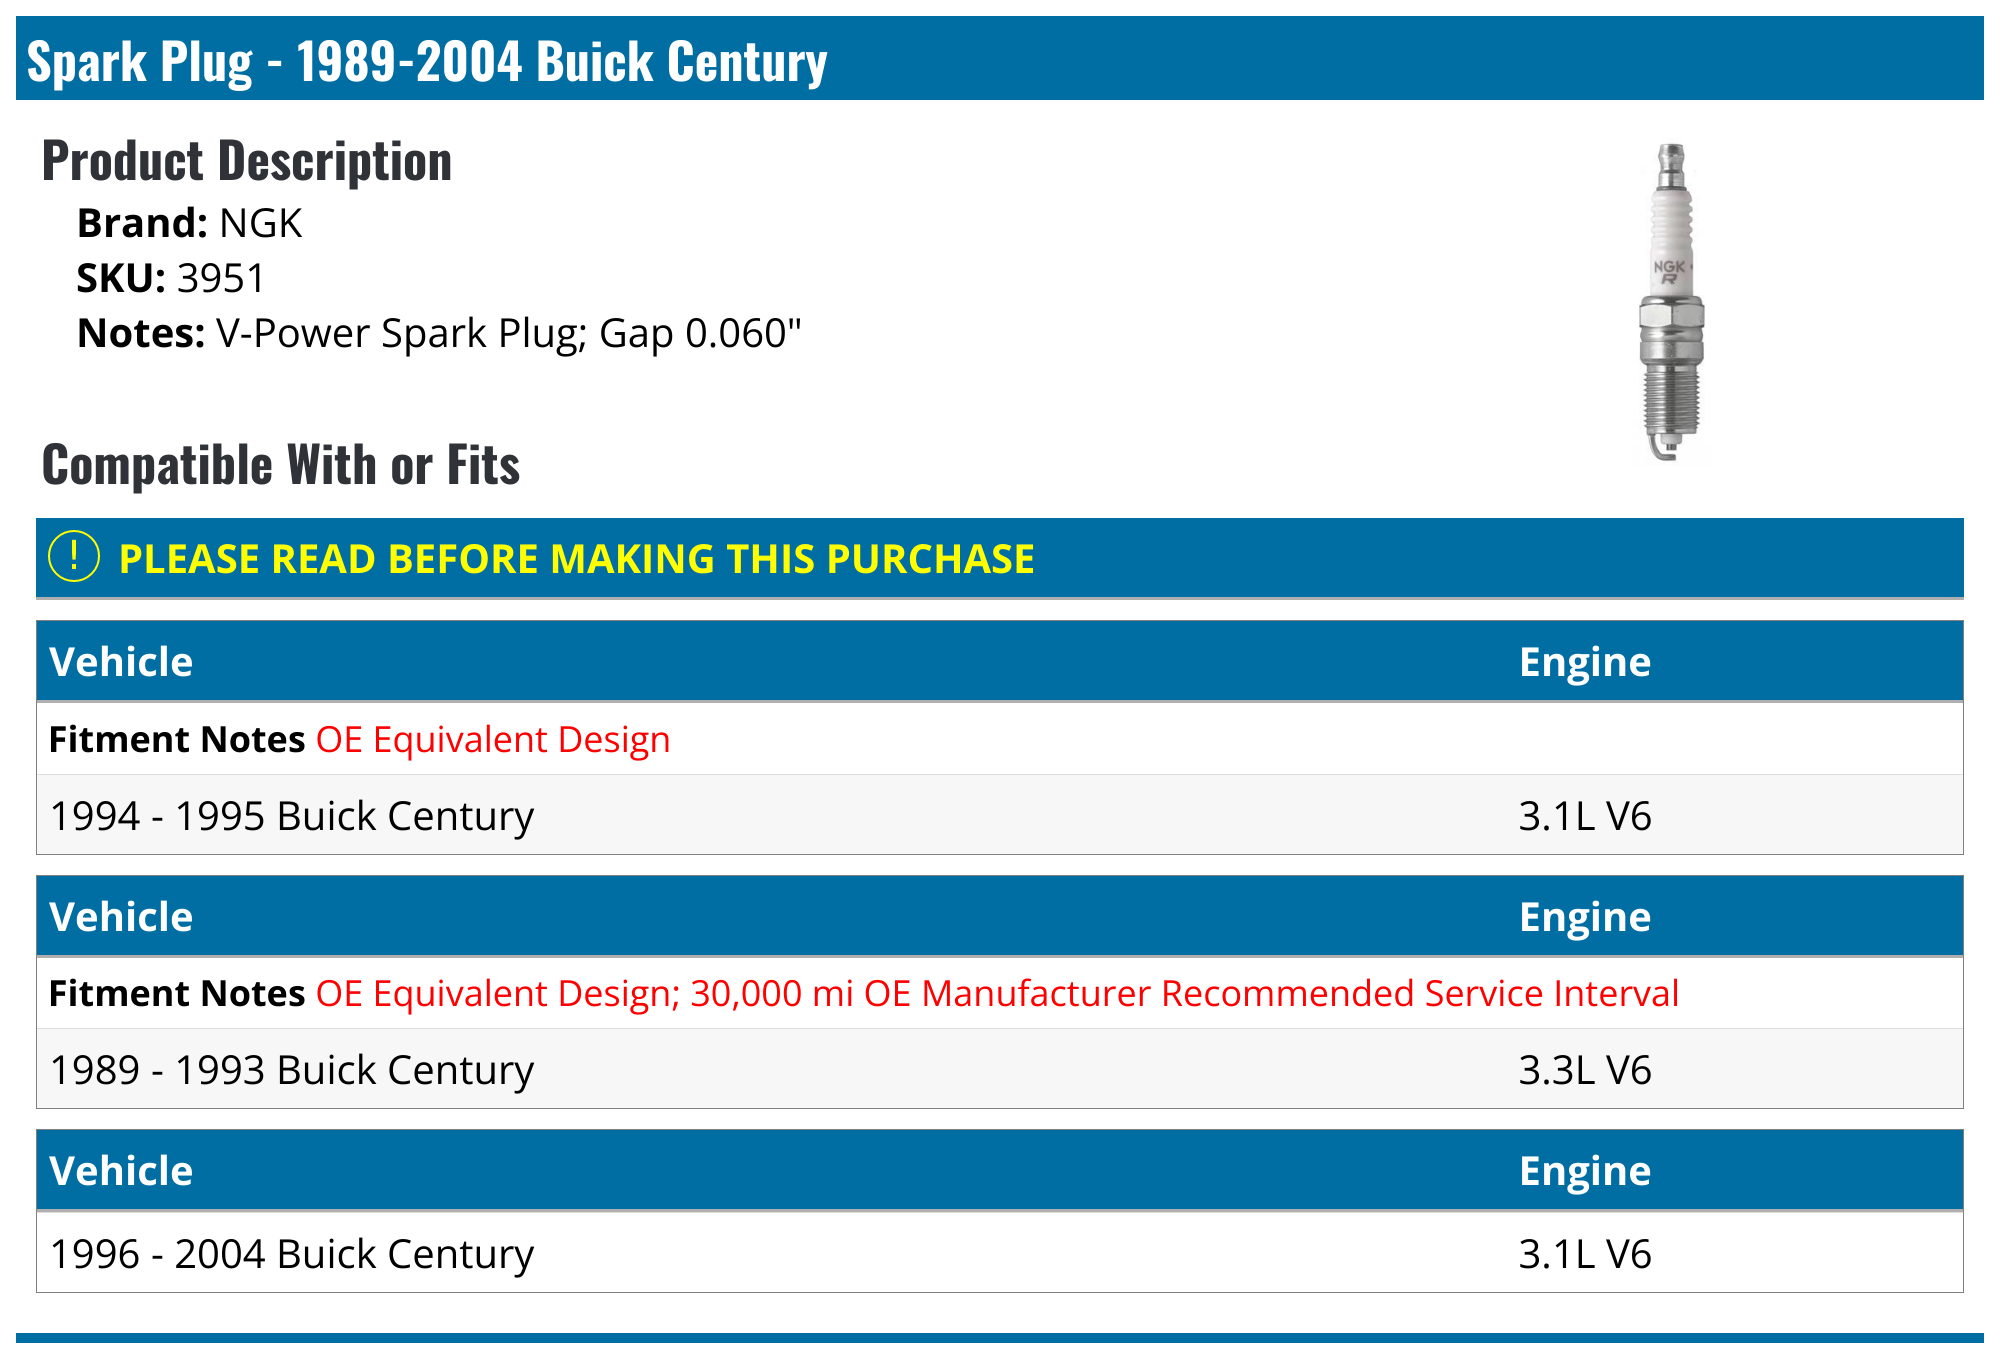Click the red OE Equivalent Design fitment note above 1994 - 1995
The width and height of the screenshot is (2000, 1359).
coord(493,740)
